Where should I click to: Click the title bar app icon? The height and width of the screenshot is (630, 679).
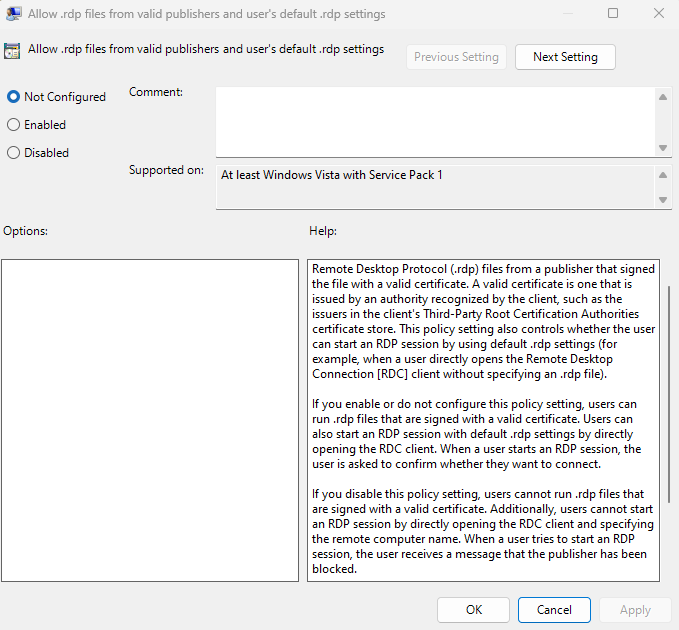point(13,14)
